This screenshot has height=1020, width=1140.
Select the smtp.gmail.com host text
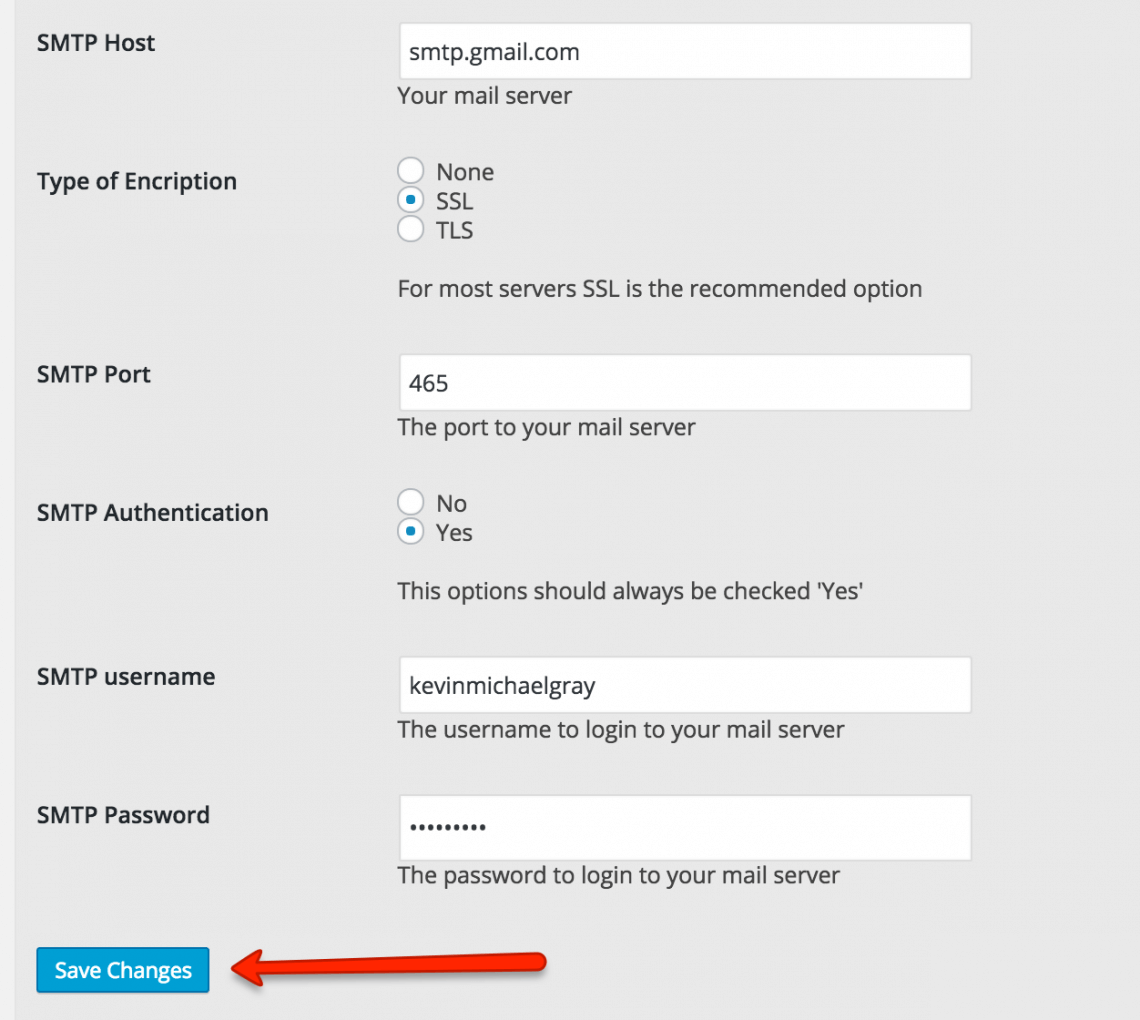point(493,52)
